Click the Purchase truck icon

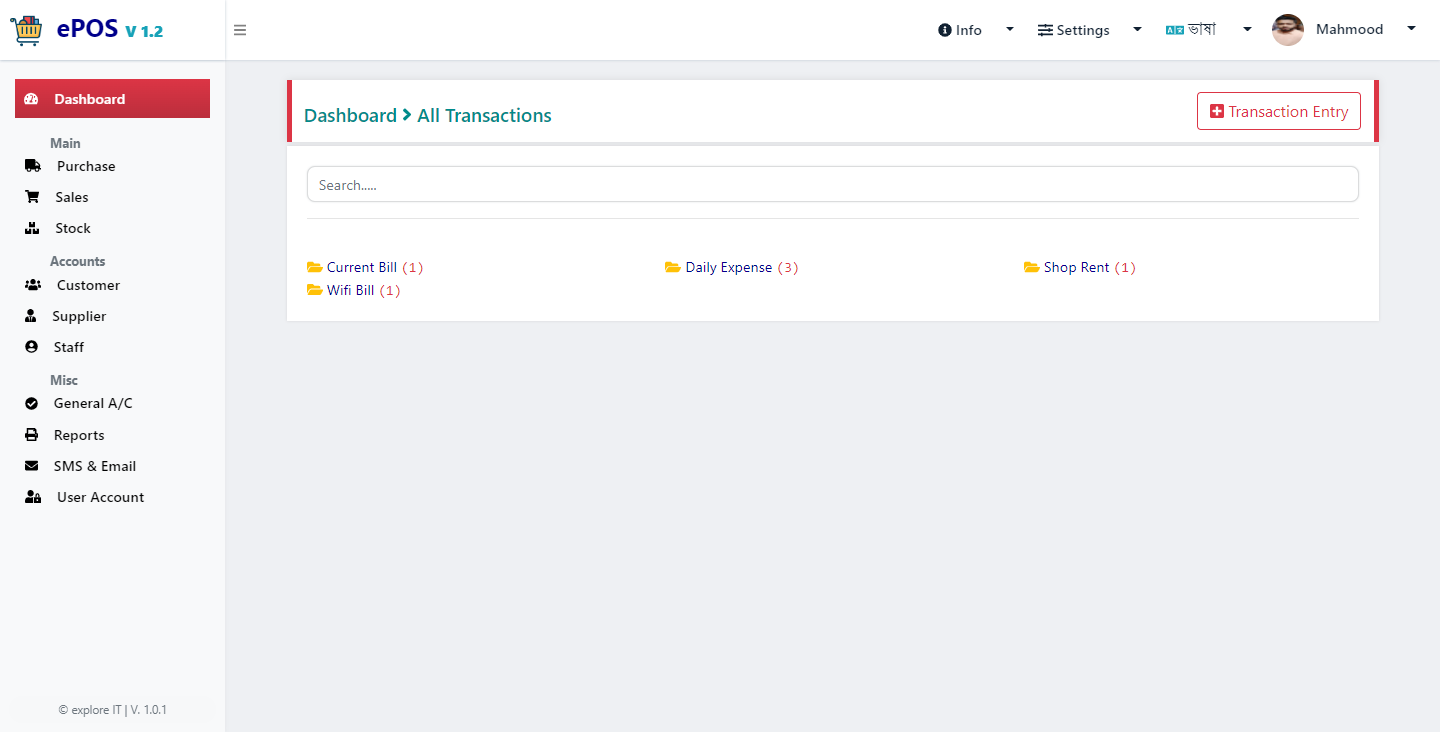coord(32,166)
